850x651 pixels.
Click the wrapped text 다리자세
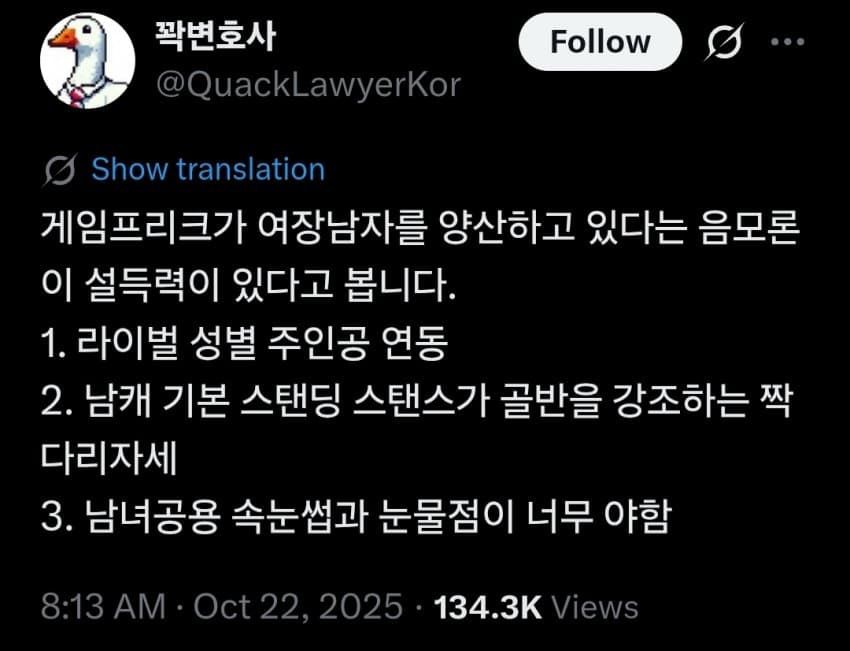pos(109,459)
